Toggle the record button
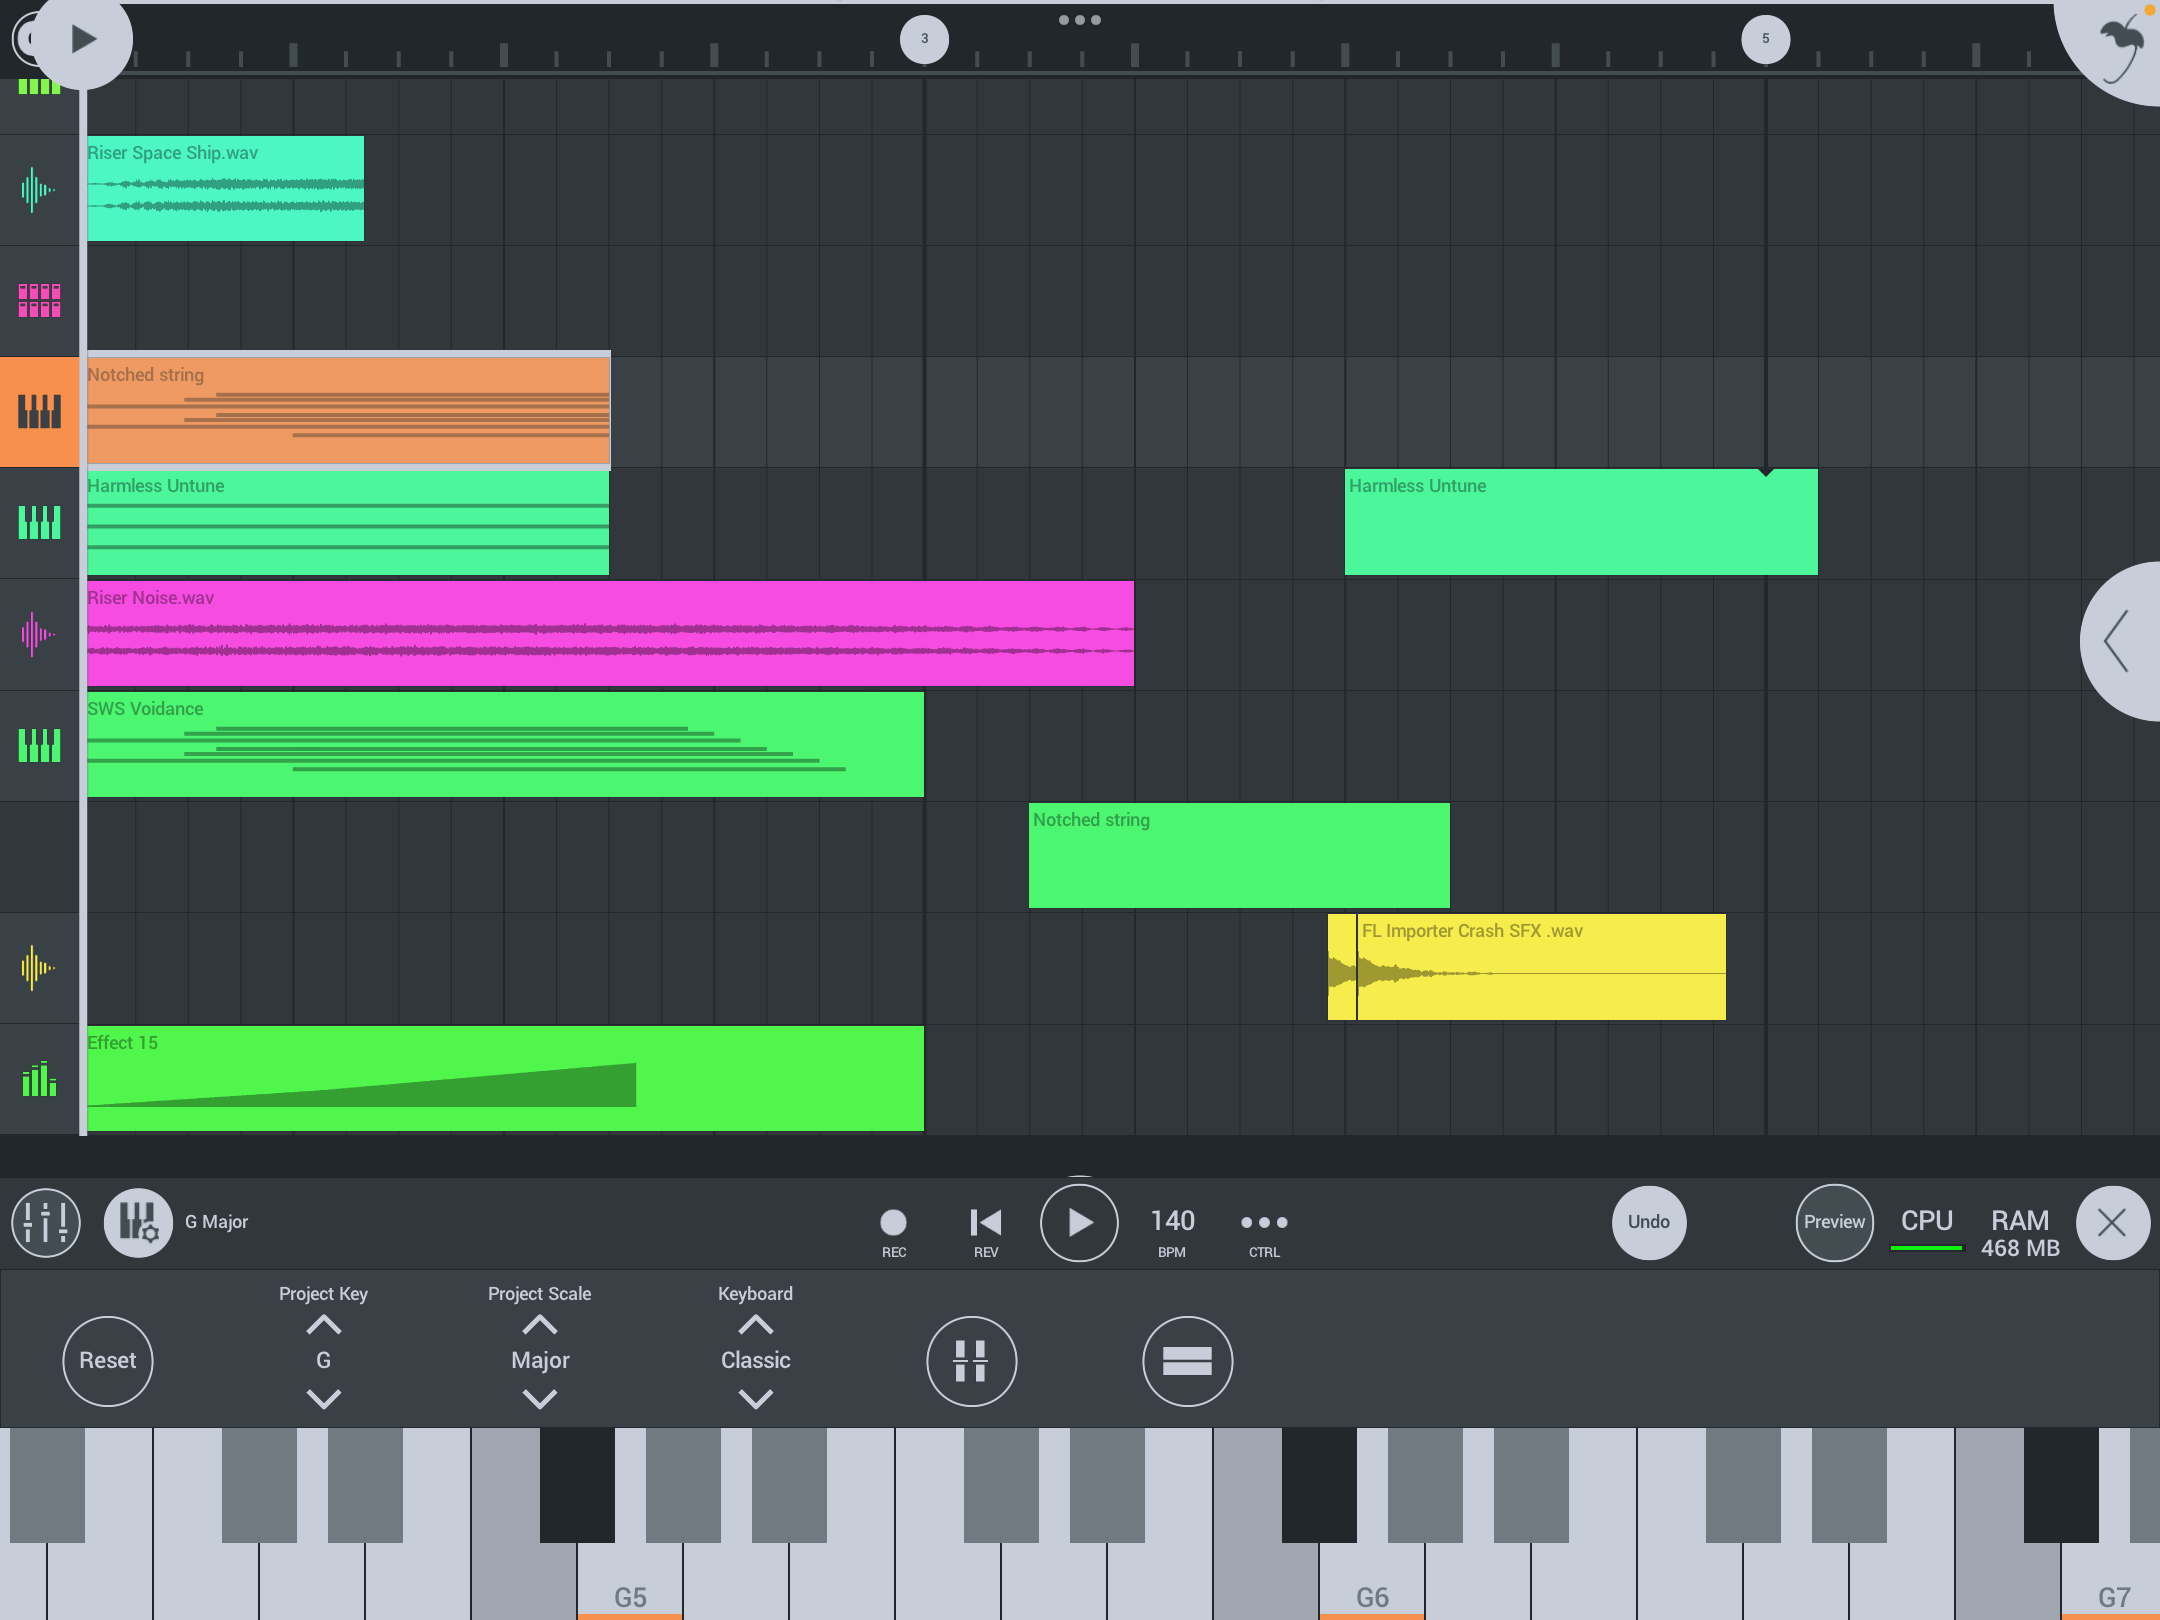 [x=893, y=1222]
